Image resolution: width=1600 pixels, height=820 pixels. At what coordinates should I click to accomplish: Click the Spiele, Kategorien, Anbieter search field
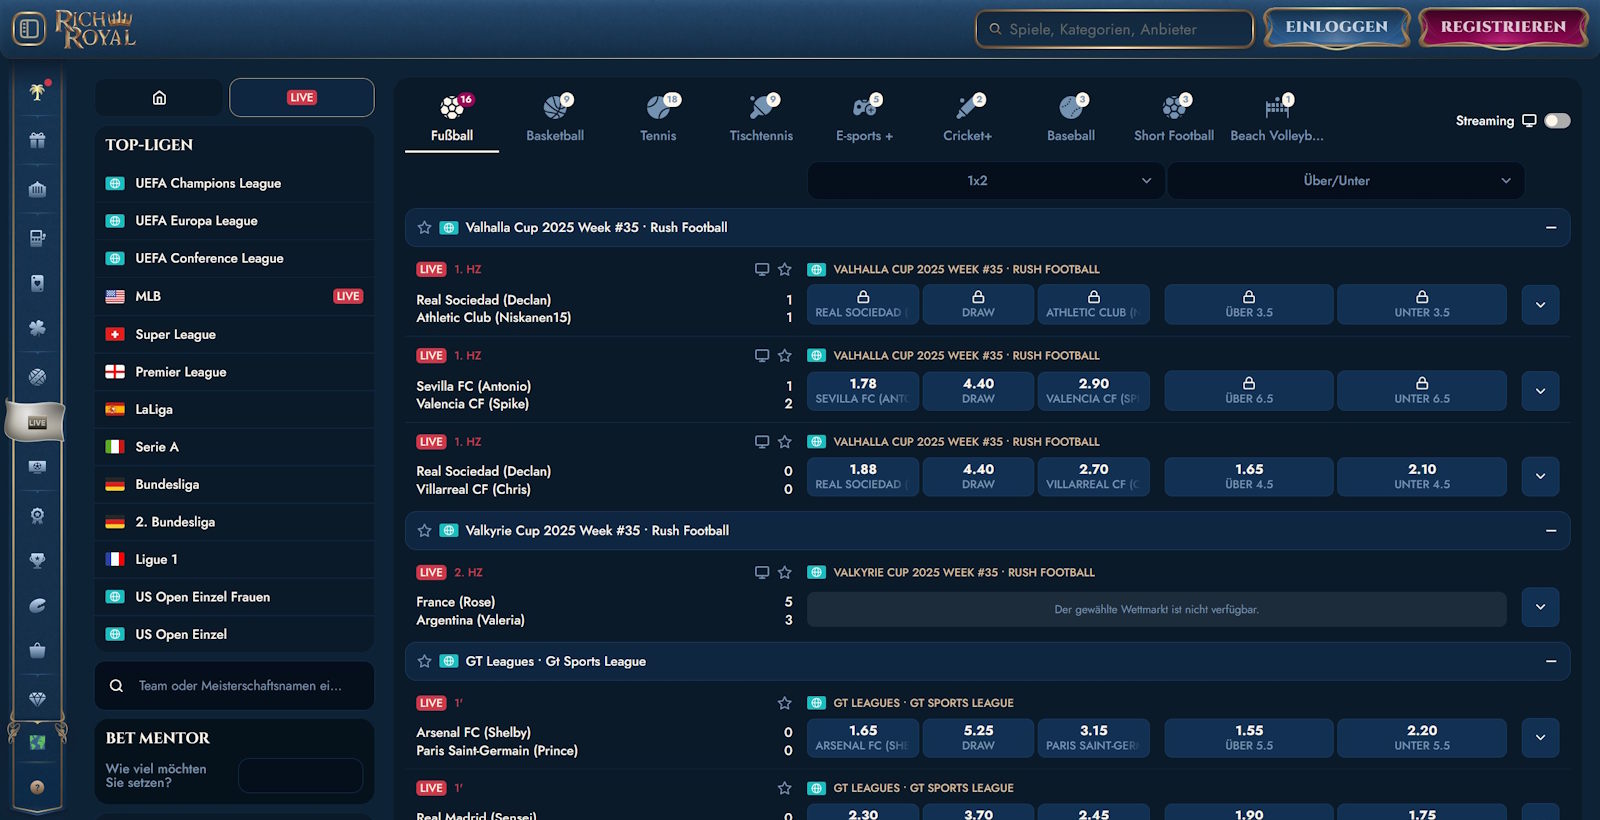click(1114, 29)
